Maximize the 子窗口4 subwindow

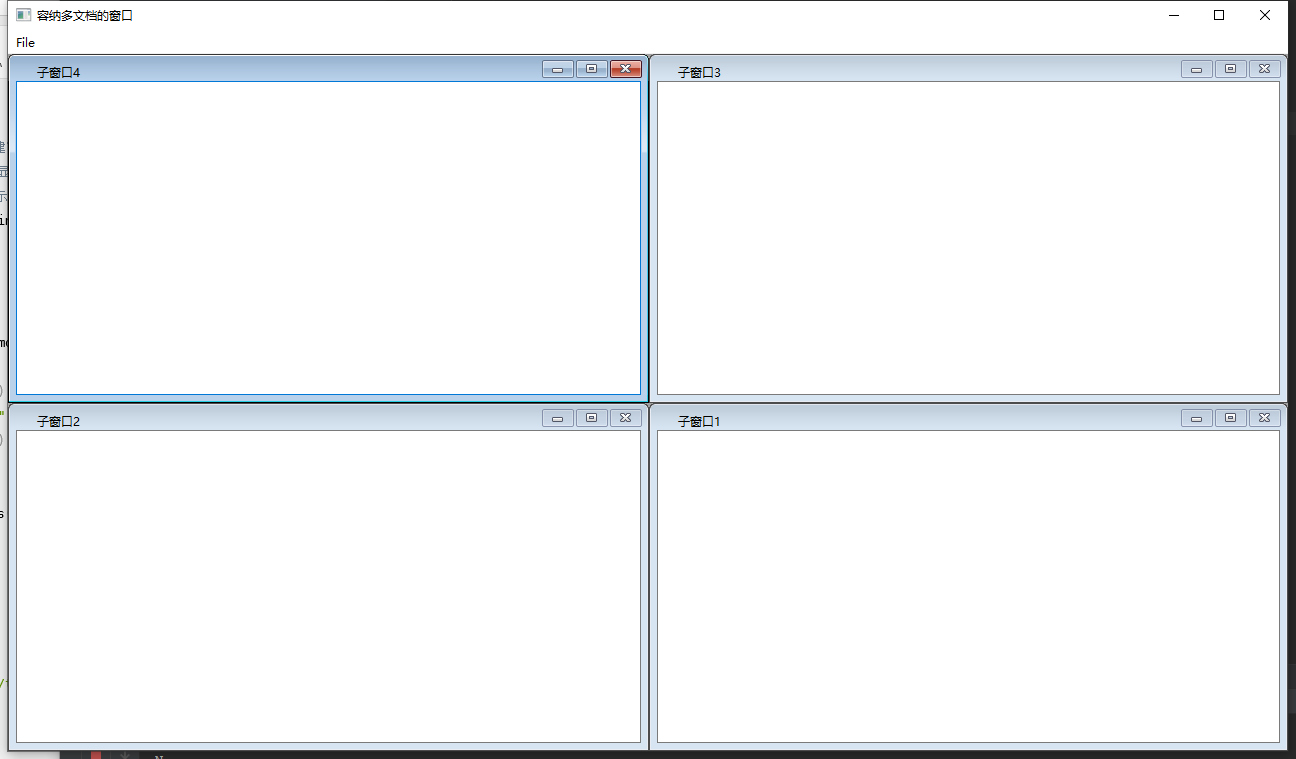coord(592,69)
